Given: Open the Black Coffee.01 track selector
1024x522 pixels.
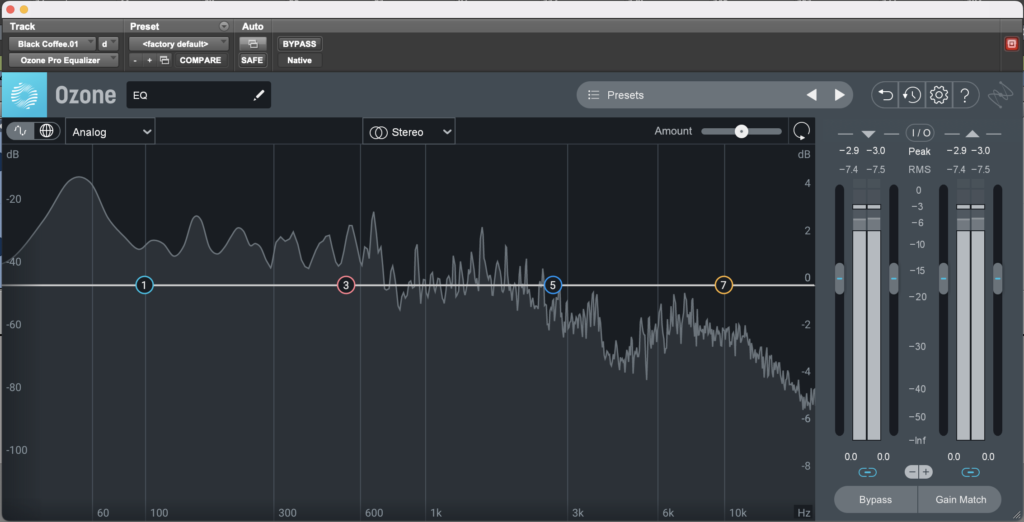Looking at the screenshot, I should [53, 44].
